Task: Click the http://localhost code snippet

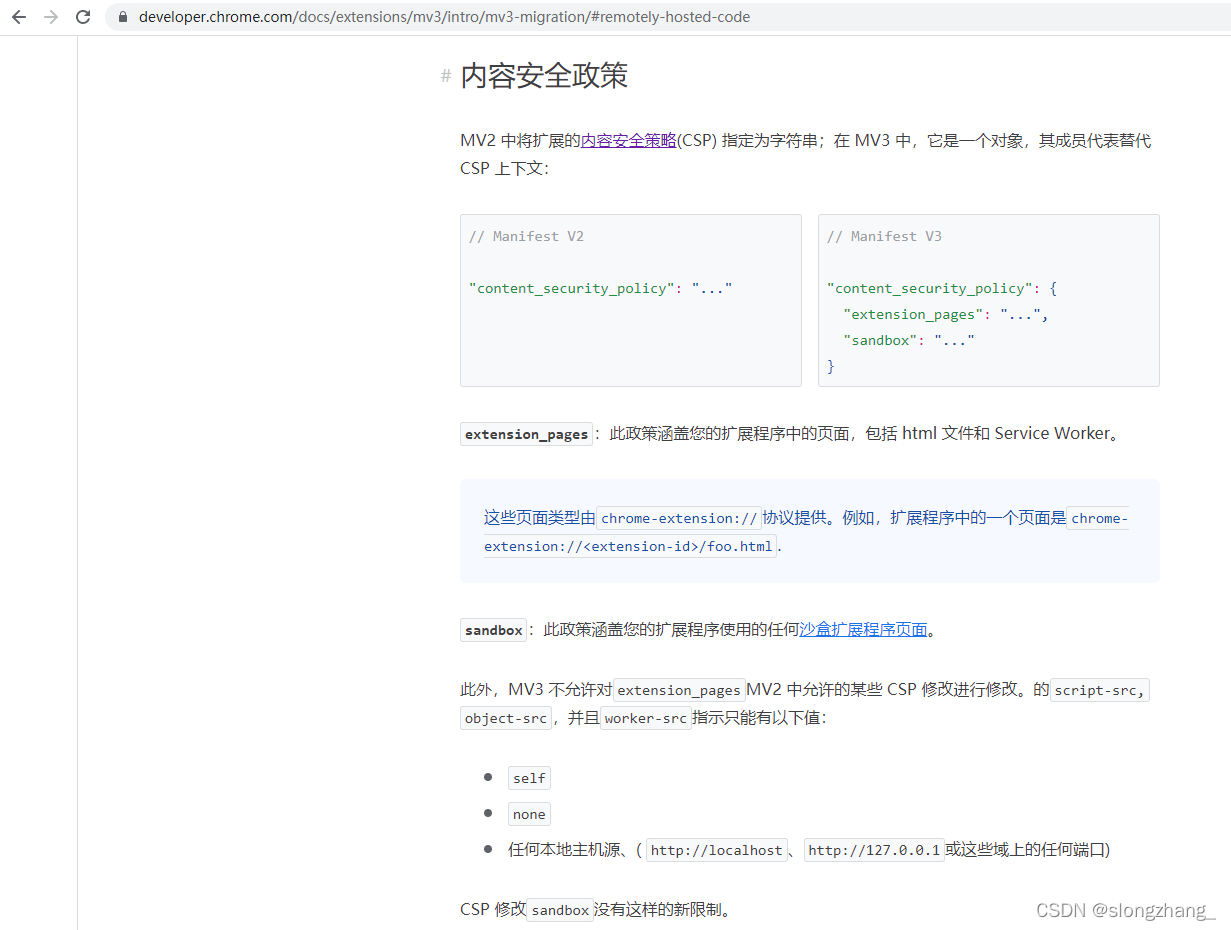Action: click(x=716, y=850)
